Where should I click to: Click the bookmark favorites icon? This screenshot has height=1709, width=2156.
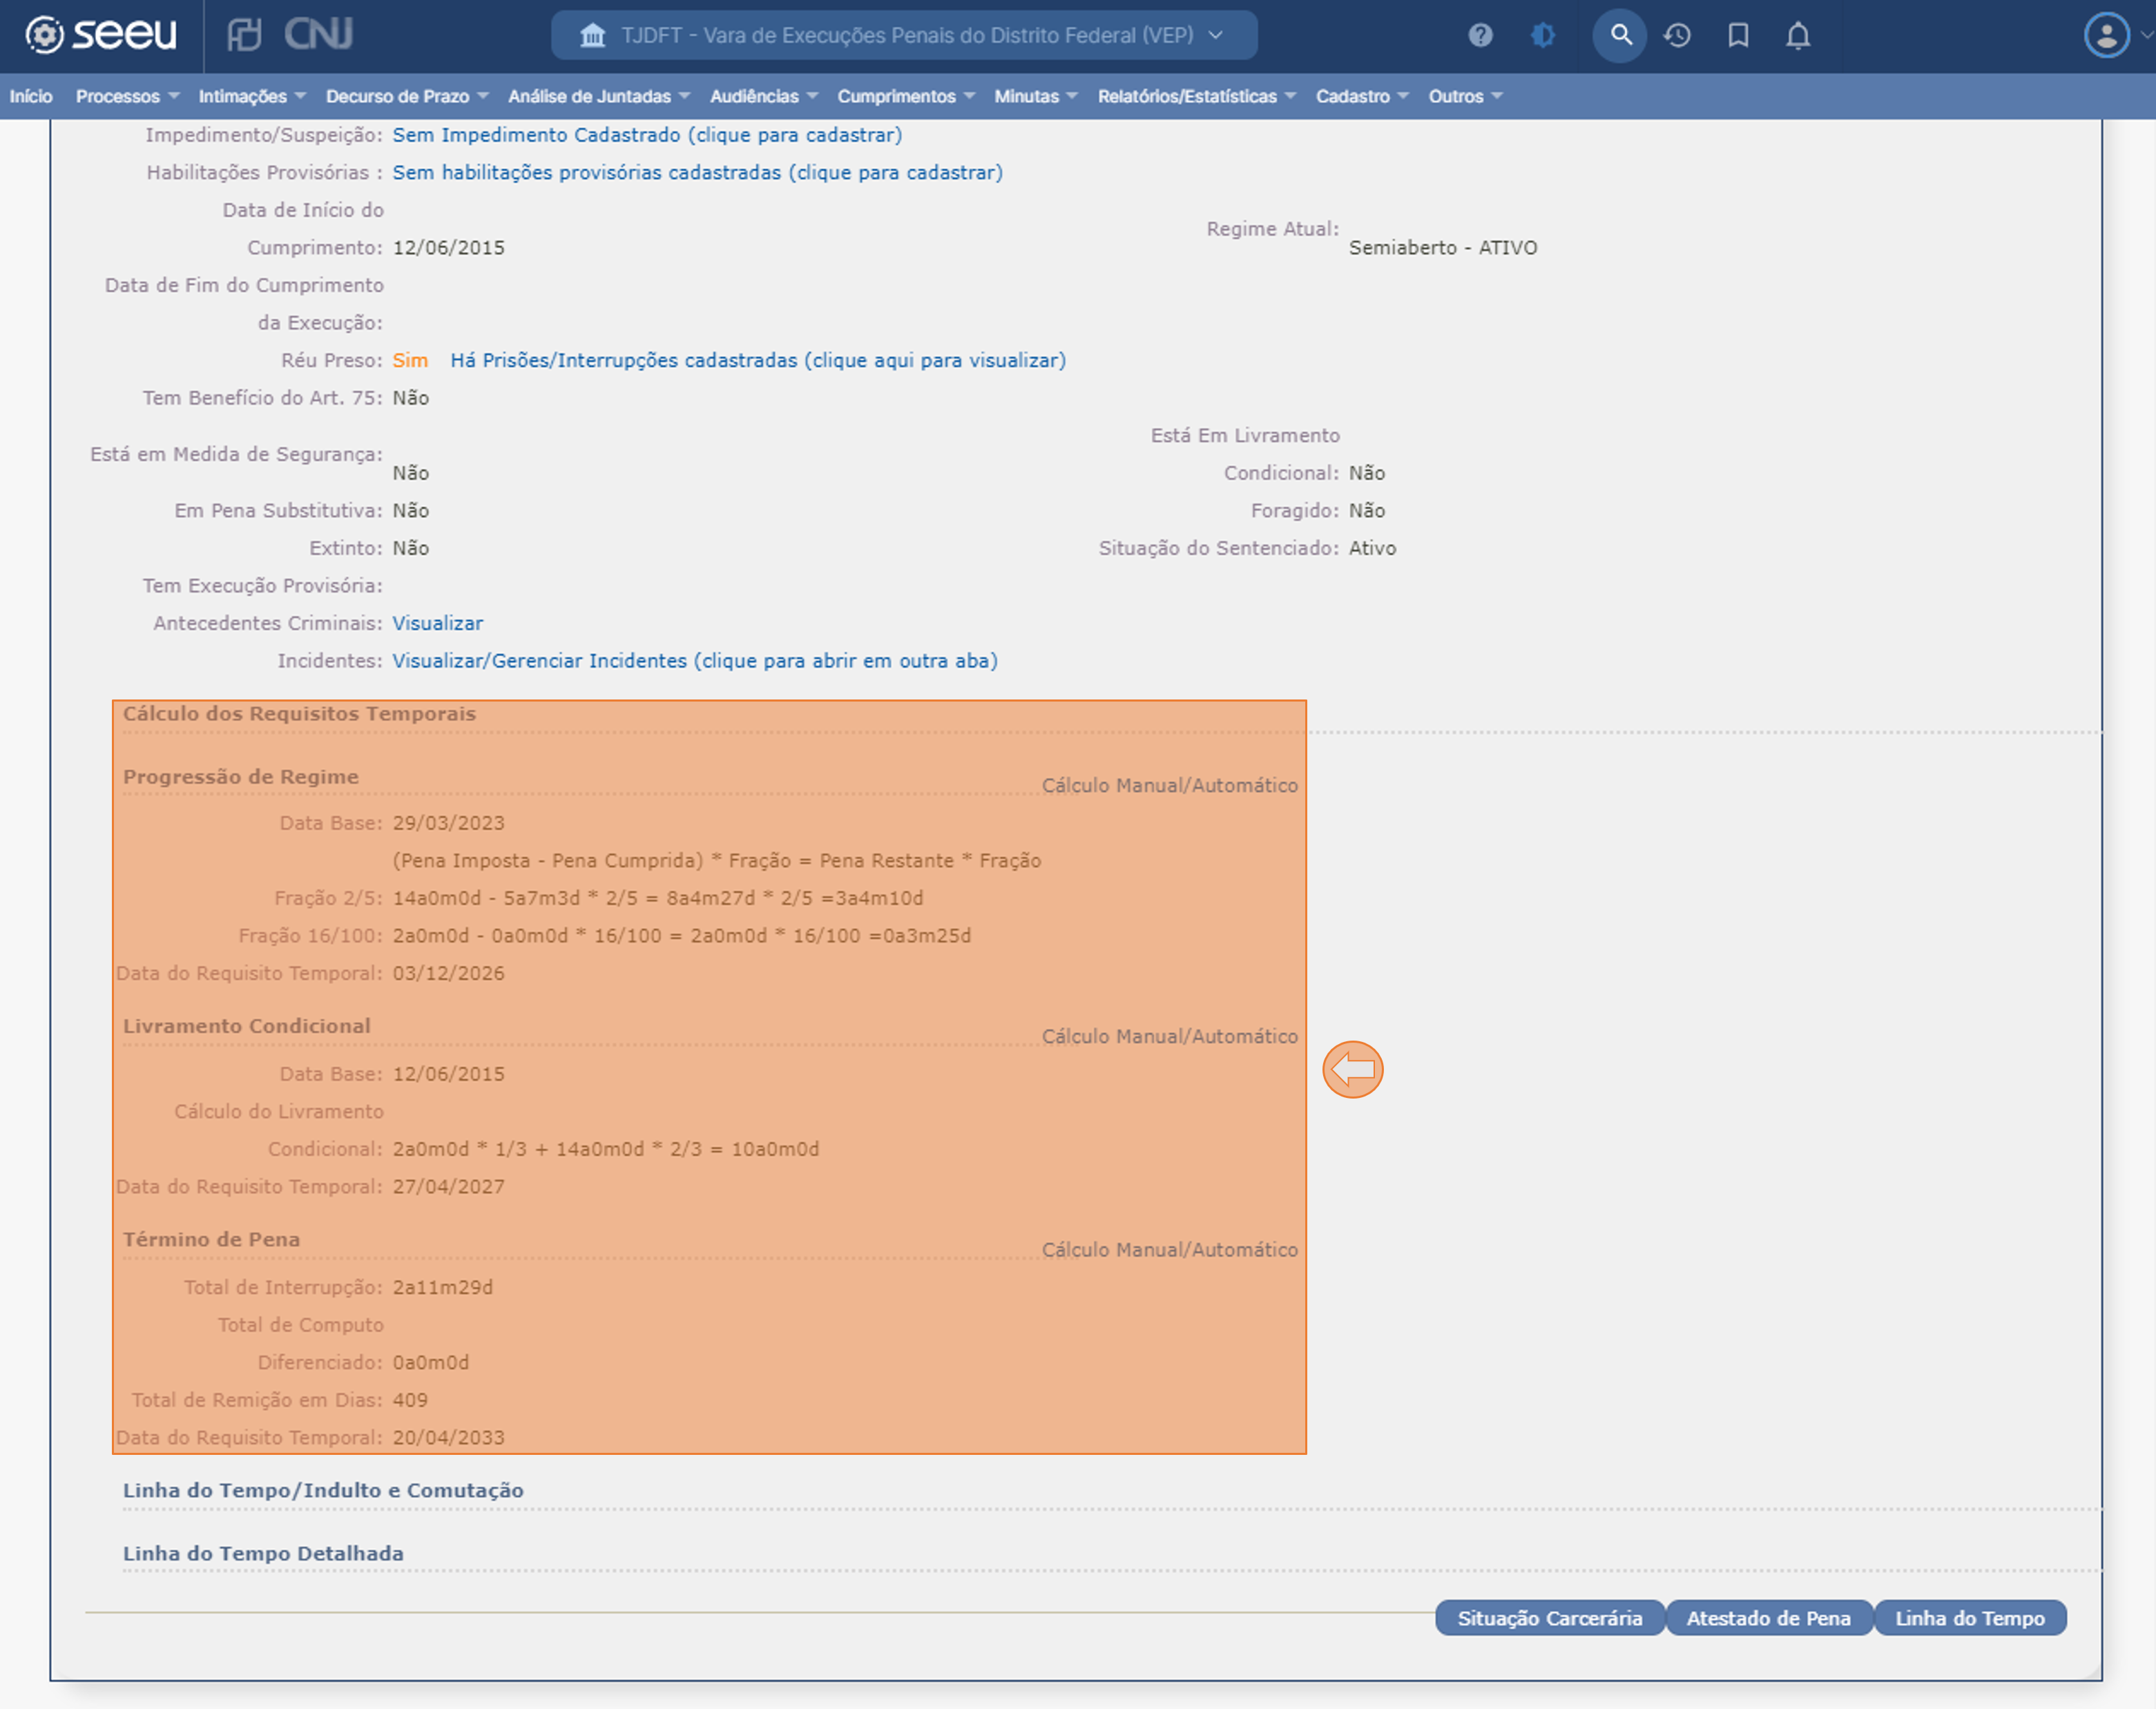click(x=1738, y=36)
